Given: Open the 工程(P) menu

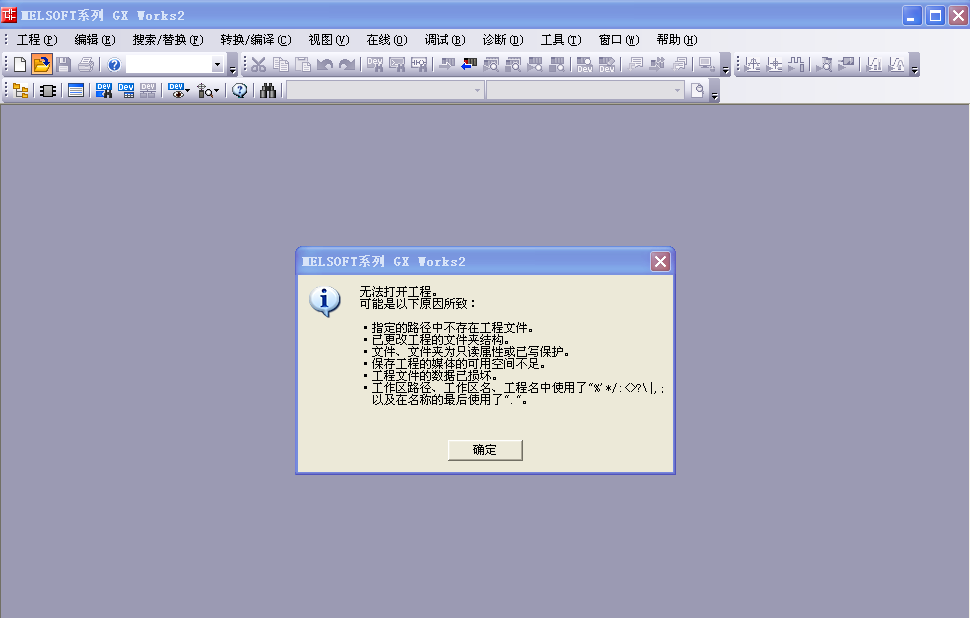Looking at the screenshot, I should 37,40.
